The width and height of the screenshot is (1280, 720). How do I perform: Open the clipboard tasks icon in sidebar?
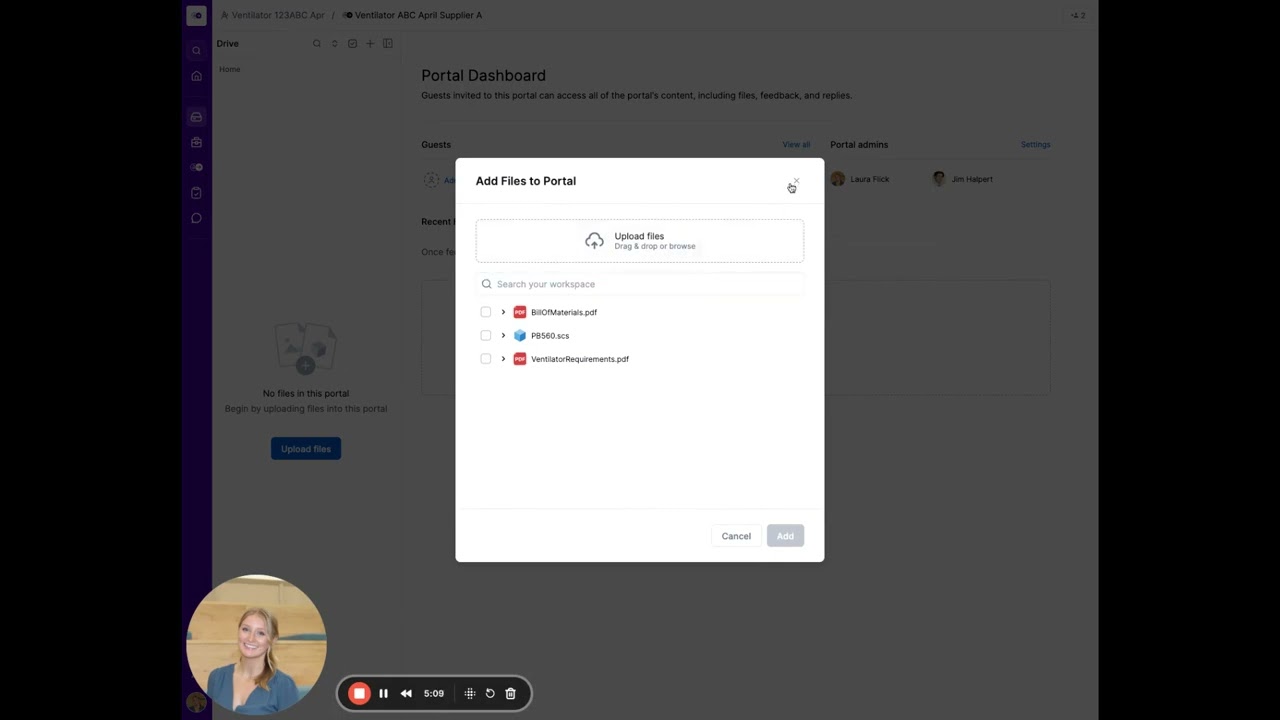point(196,193)
